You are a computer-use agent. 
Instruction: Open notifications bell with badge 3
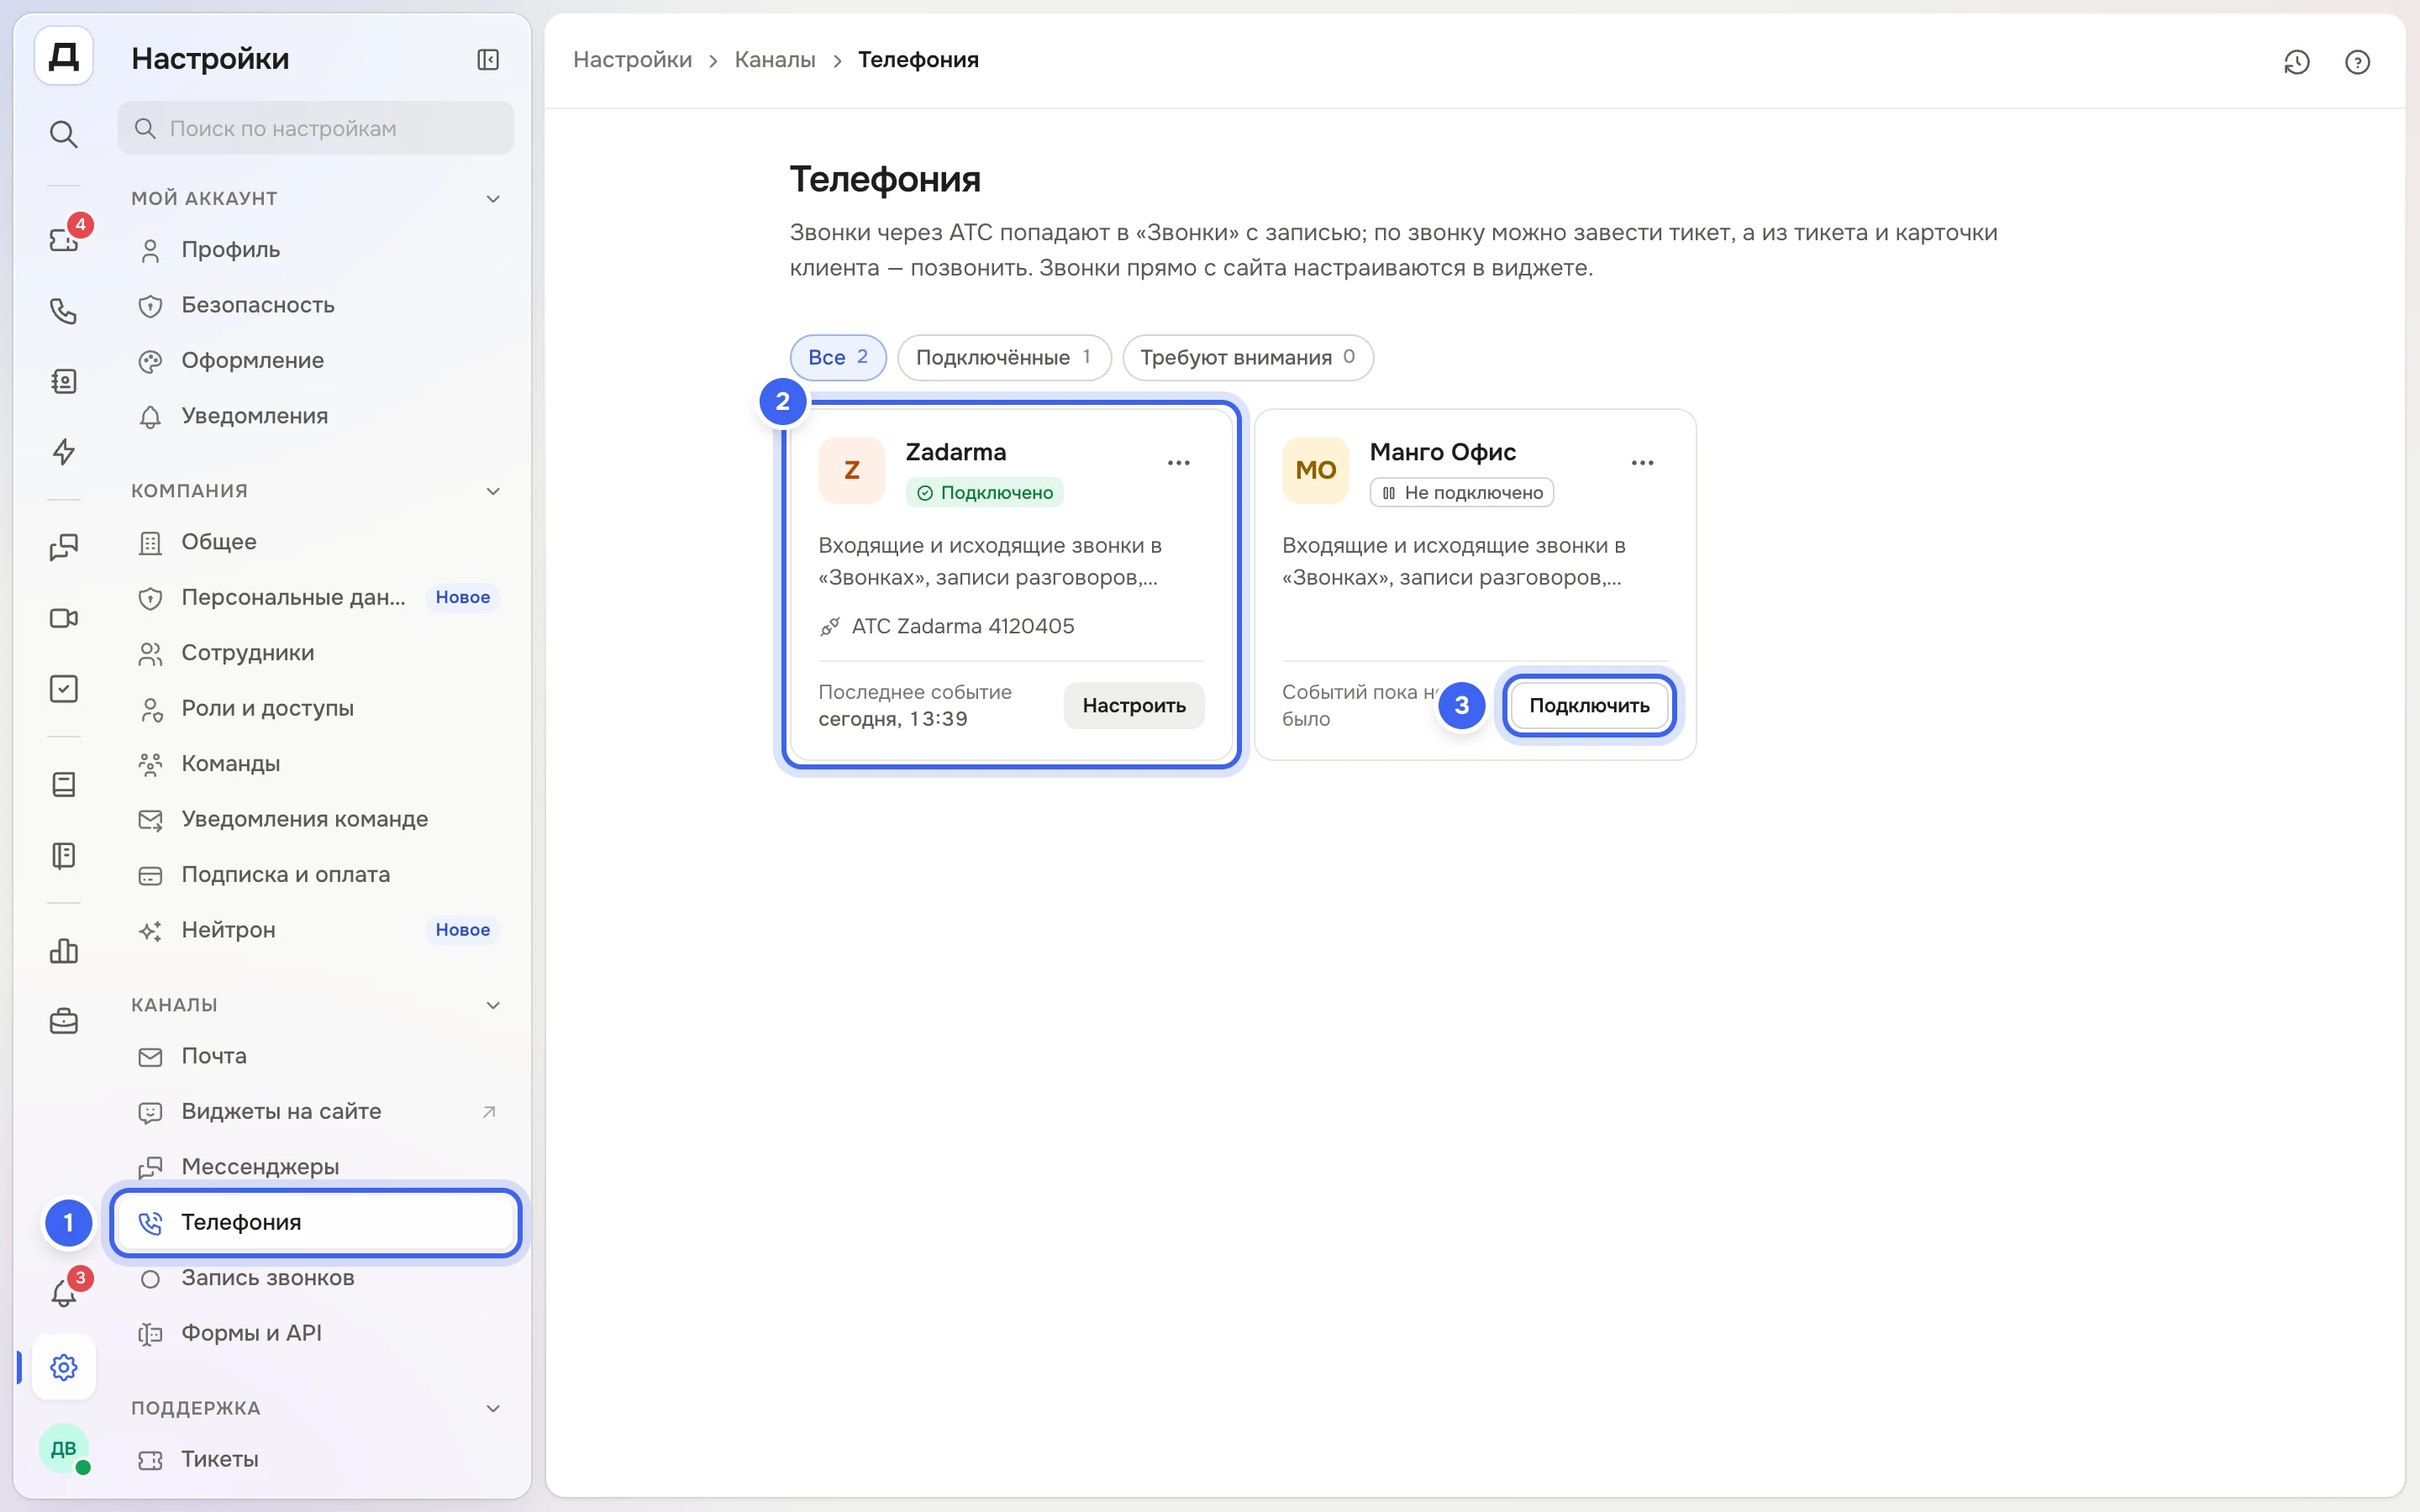64,1292
